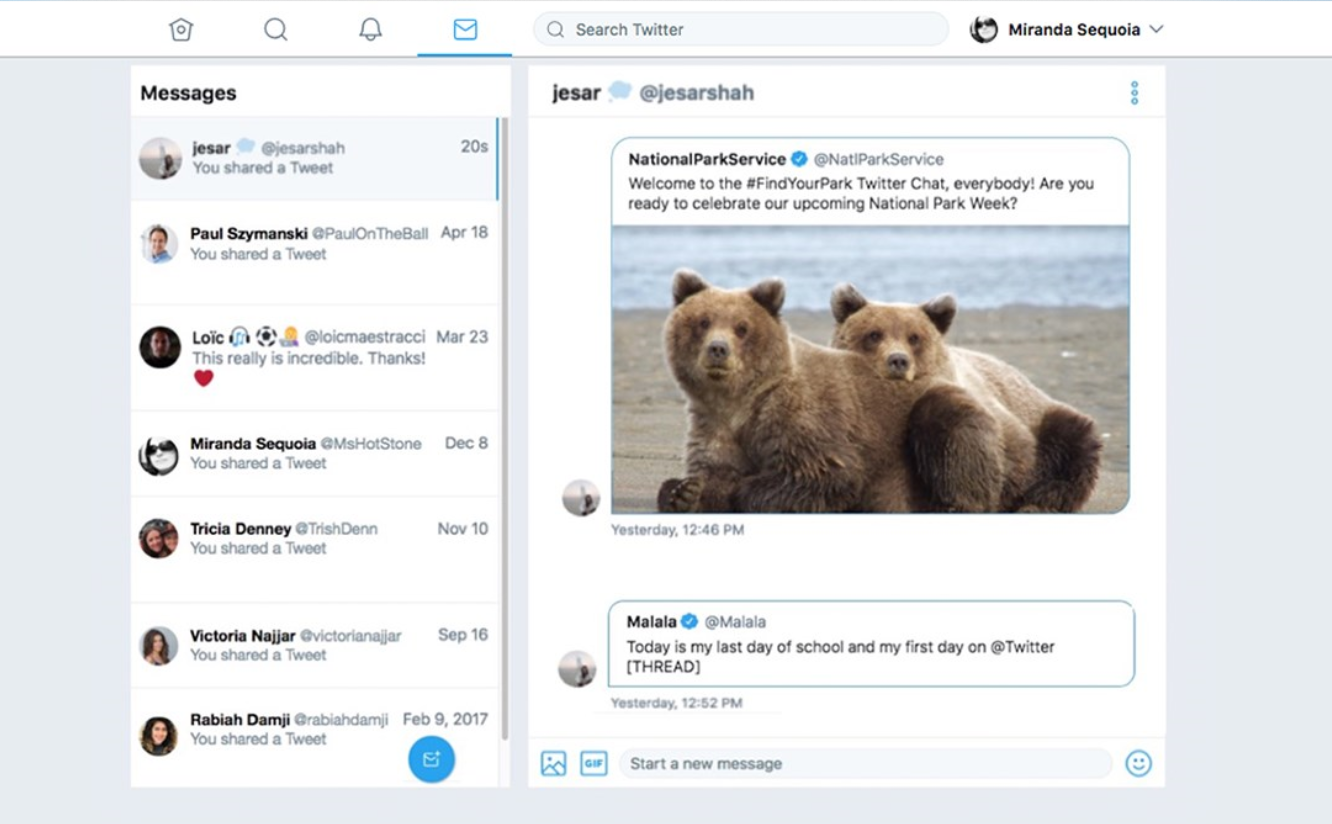Click the Search Twitter field

(x=741, y=29)
